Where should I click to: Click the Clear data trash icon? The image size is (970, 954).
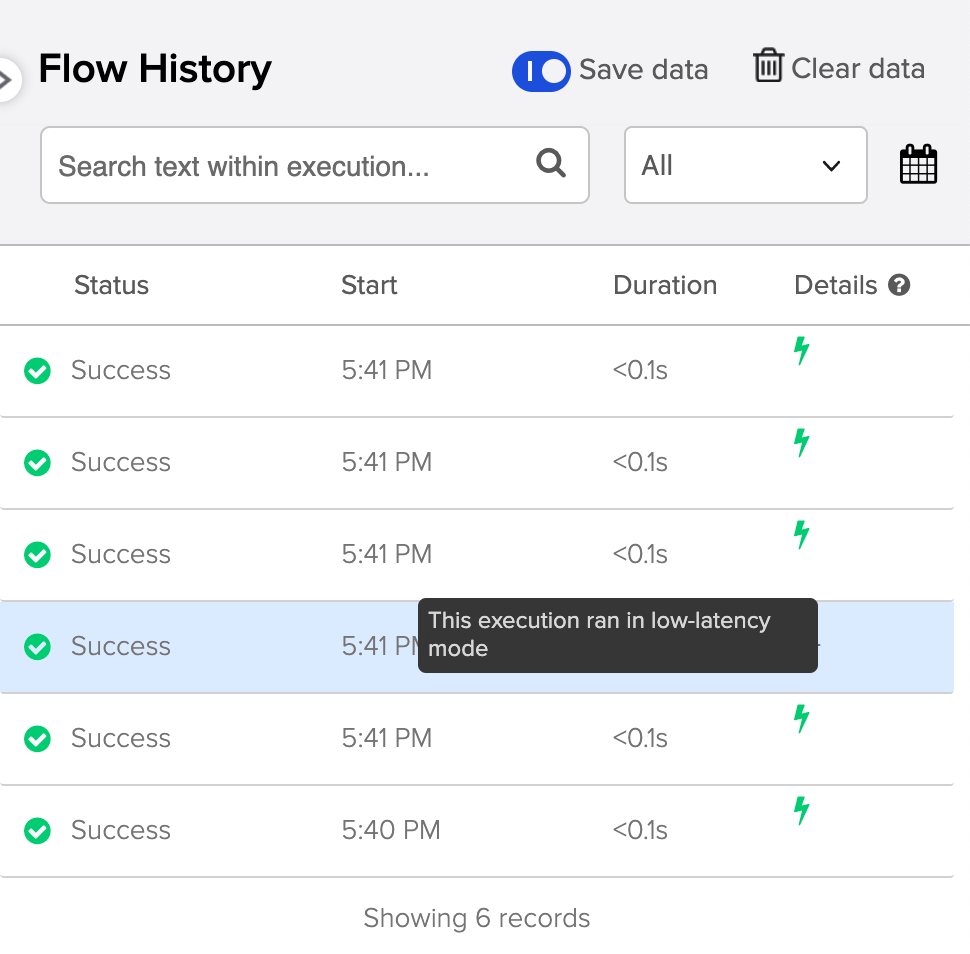[768, 66]
